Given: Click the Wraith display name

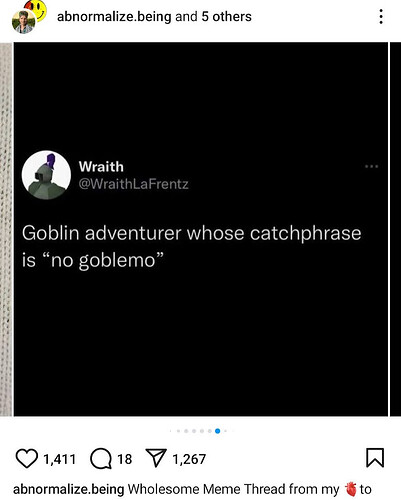Looking at the screenshot, I should [101, 166].
